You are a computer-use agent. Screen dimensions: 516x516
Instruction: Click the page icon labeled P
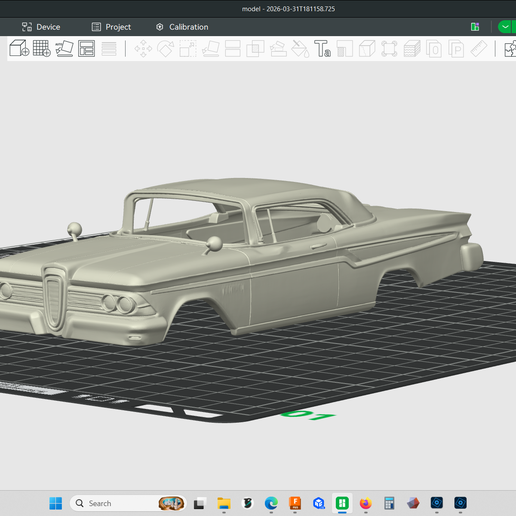456,49
